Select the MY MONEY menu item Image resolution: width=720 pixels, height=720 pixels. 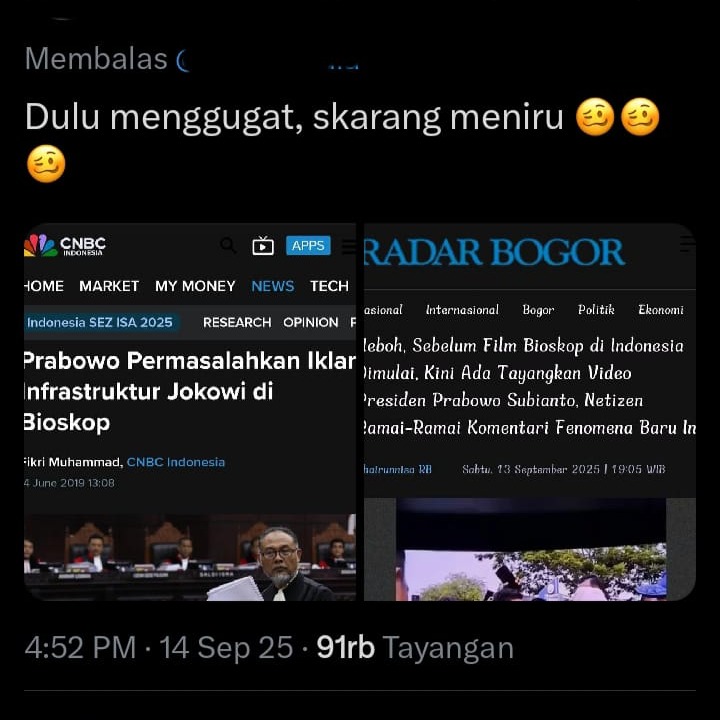[195, 286]
